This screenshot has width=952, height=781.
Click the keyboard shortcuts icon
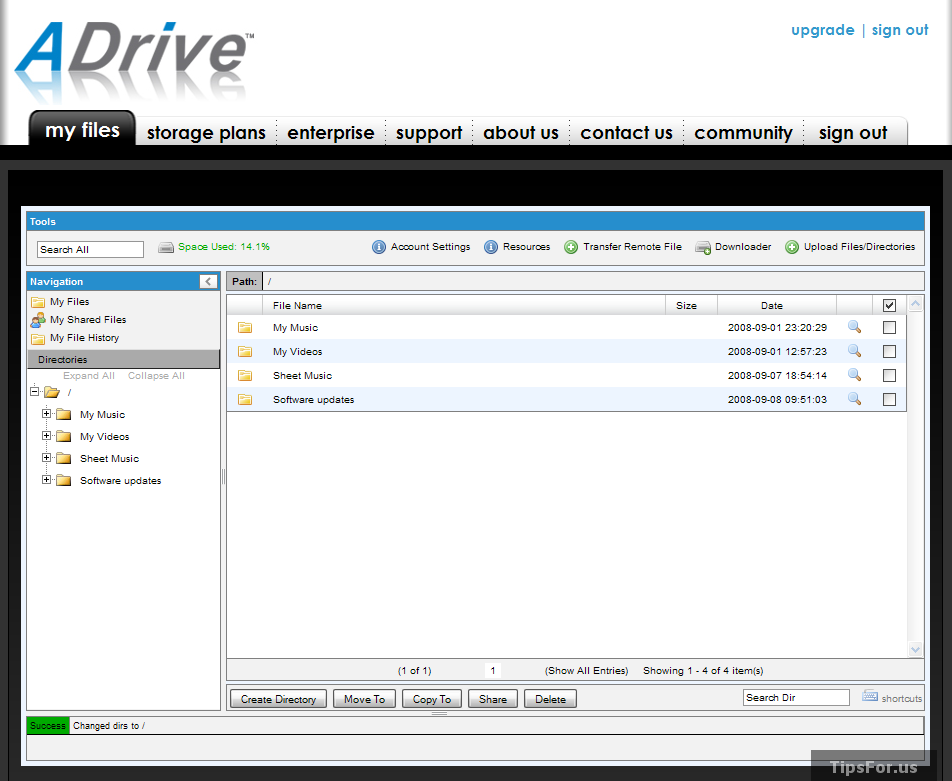pyautogui.click(x=870, y=696)
